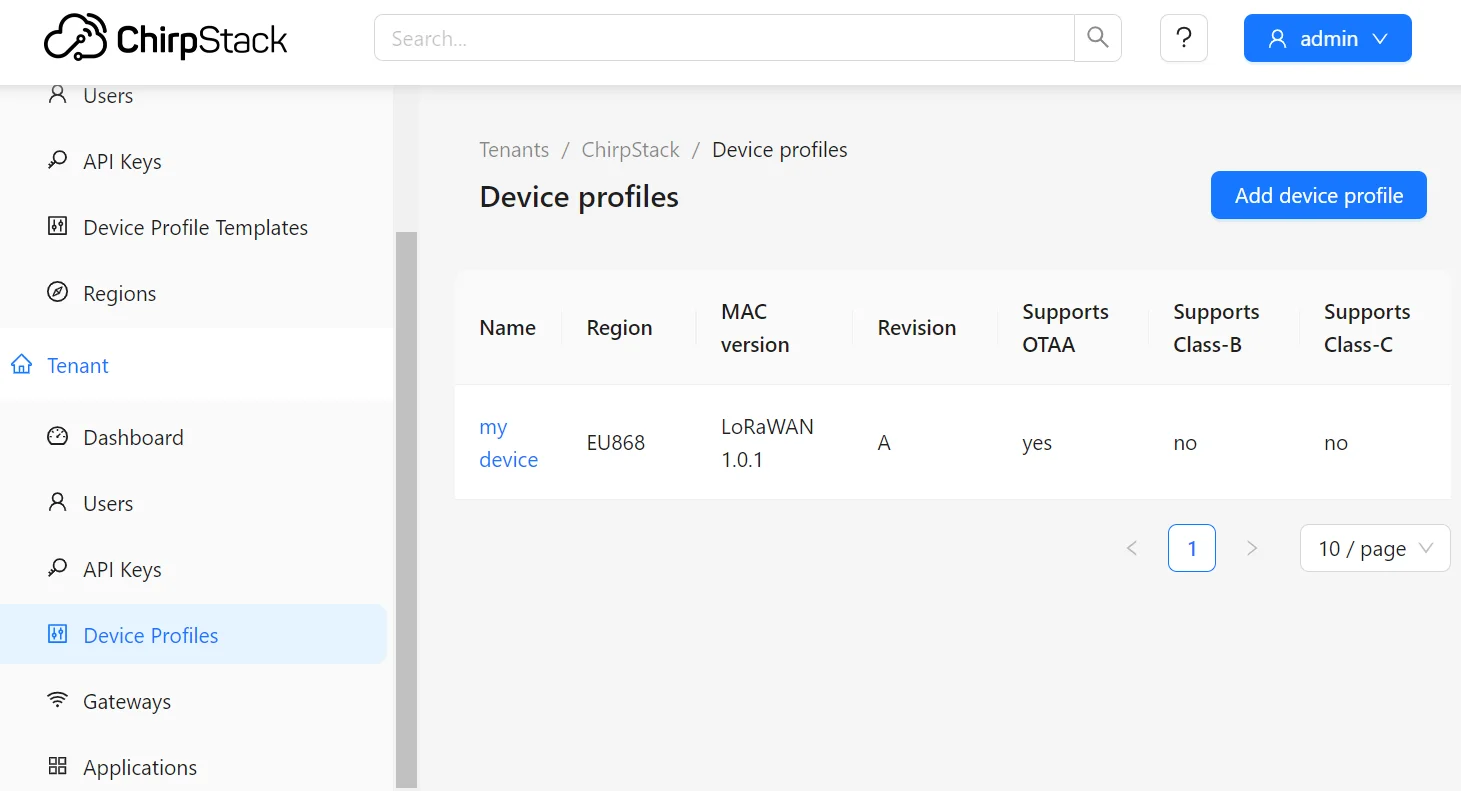The width and height of the screenshot is (1461, 791).
Task: Click the yes value under Supports OTAA
Action: tap(1037, 443)
